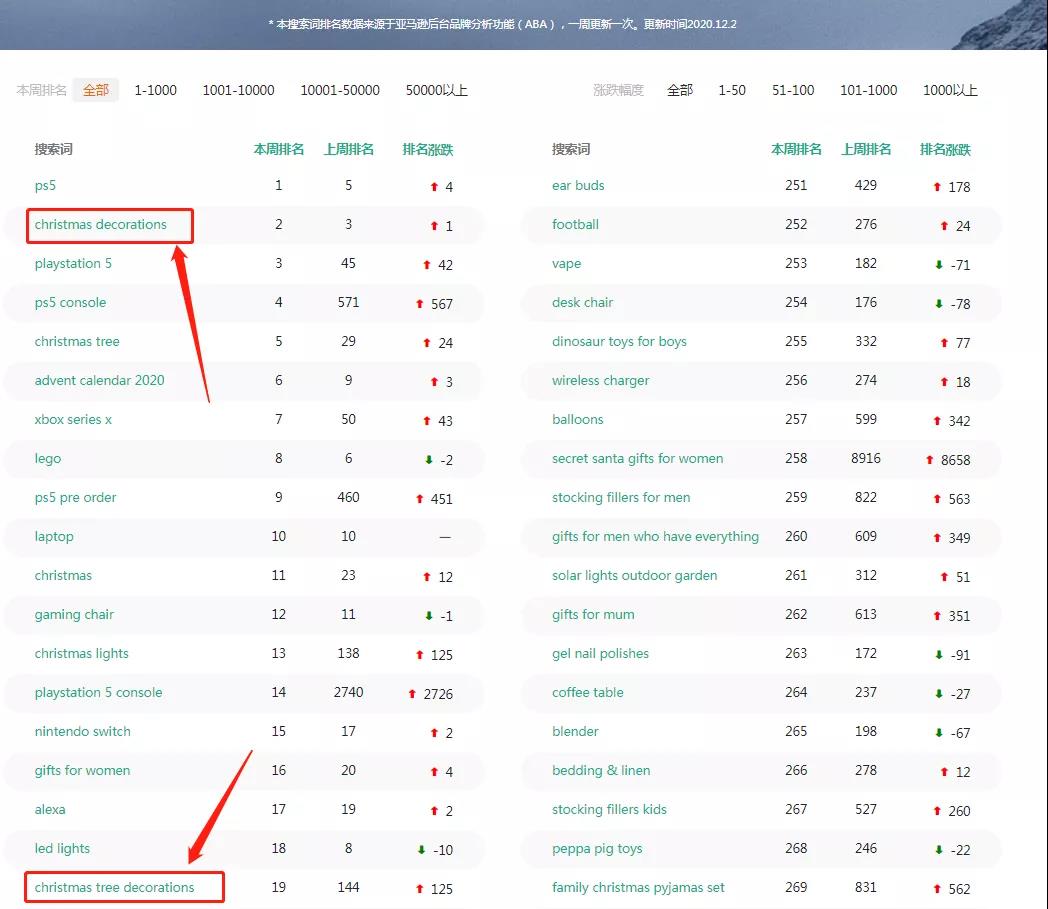This screenshot has width=1048, height=909.
Task: Click red up arrow in balloons row
Action: (937, 421)
